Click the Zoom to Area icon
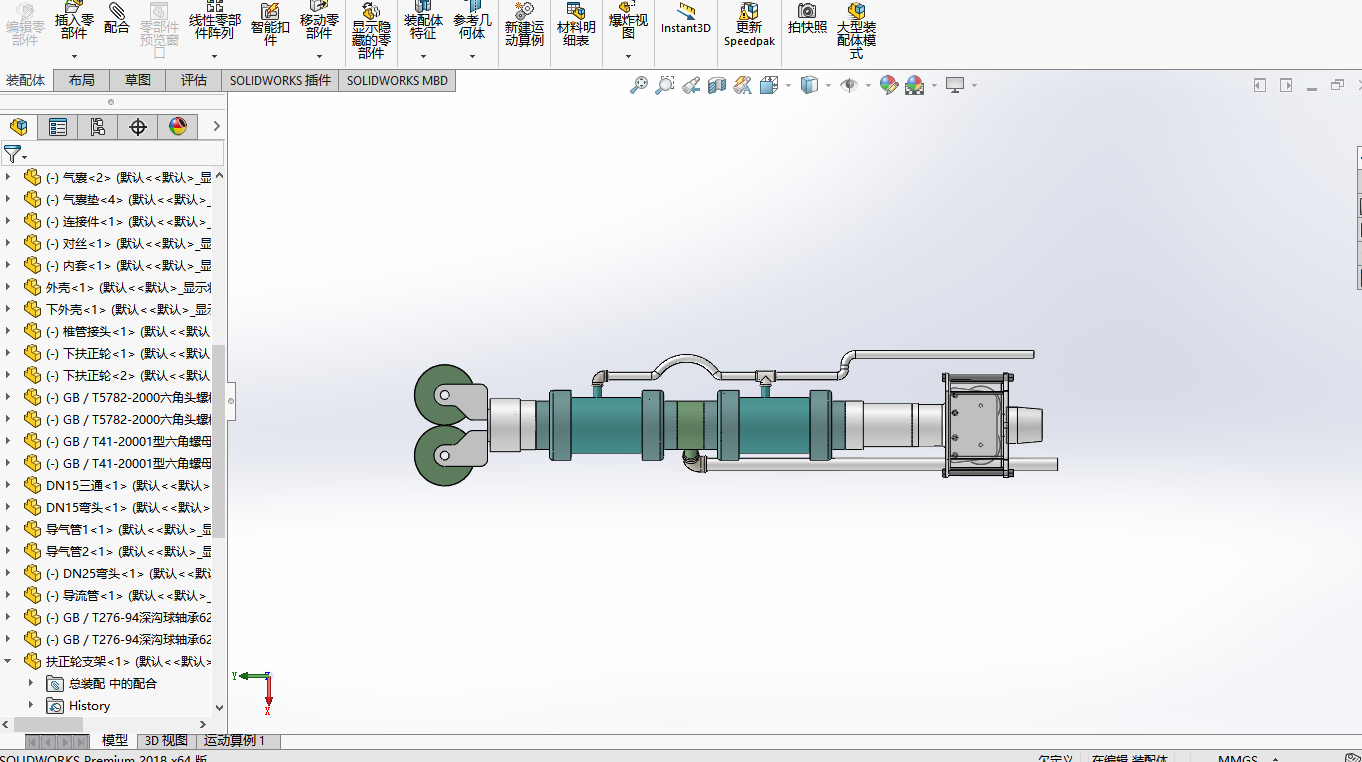This screenshot has height=762, width=1362. (x=665, y=86)
